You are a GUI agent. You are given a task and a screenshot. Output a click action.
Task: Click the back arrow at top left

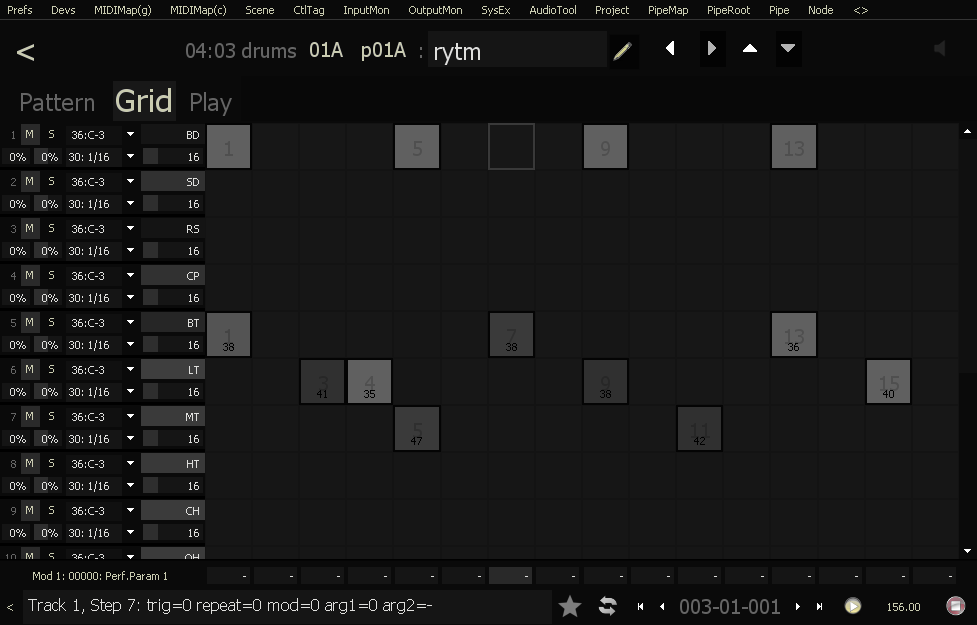(26, 52)
